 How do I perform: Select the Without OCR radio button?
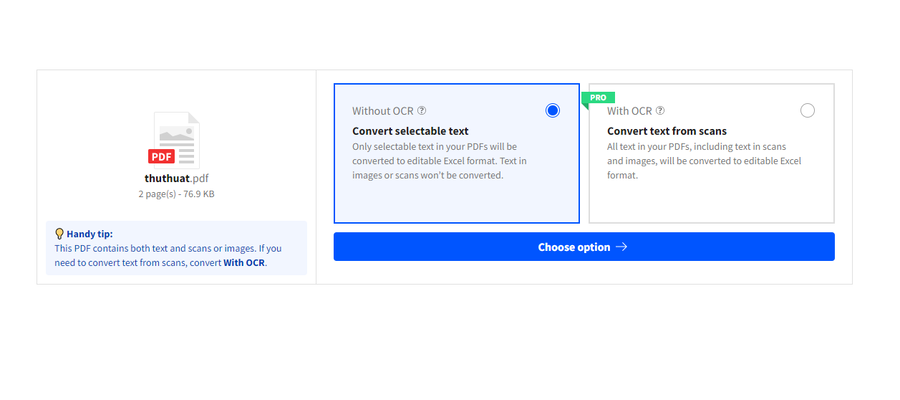point(553,110)
